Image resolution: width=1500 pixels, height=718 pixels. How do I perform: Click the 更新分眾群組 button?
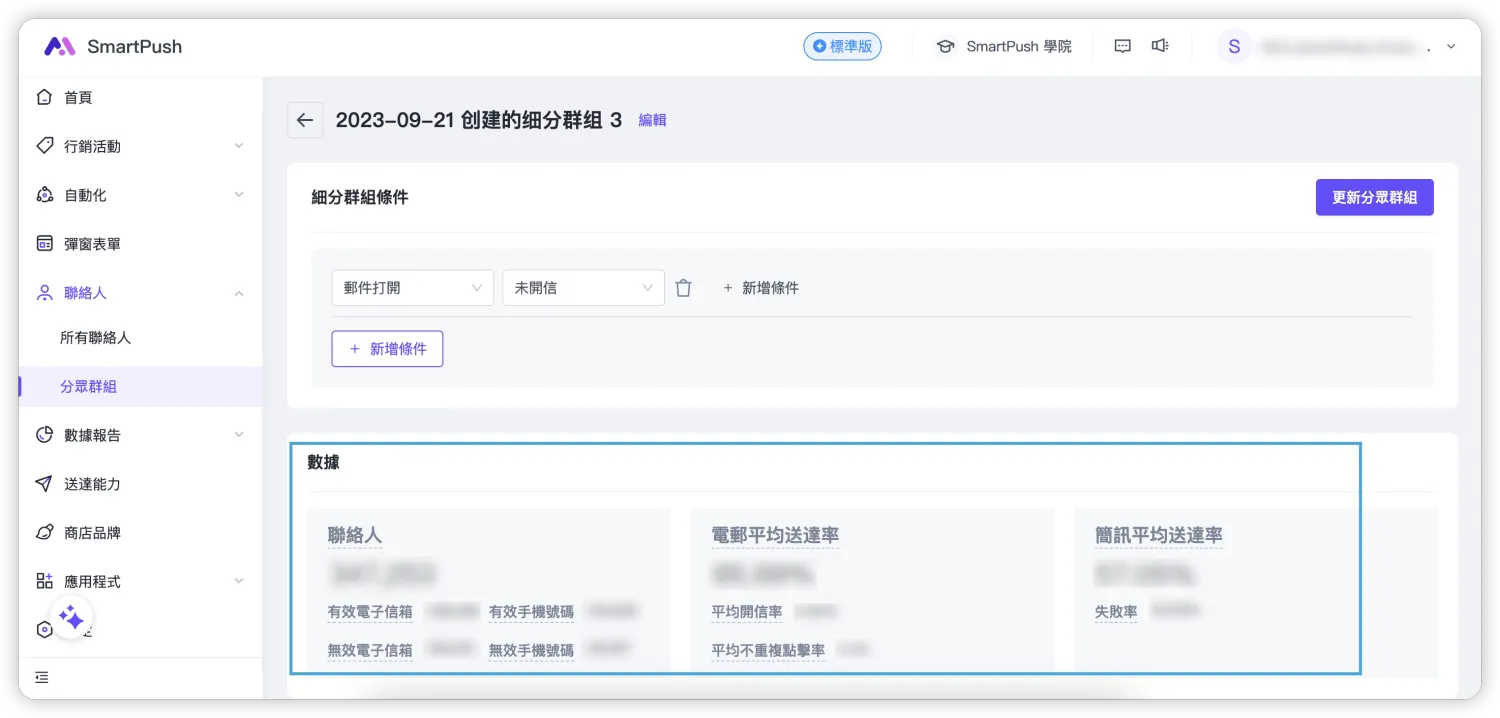pos(1374,197)
